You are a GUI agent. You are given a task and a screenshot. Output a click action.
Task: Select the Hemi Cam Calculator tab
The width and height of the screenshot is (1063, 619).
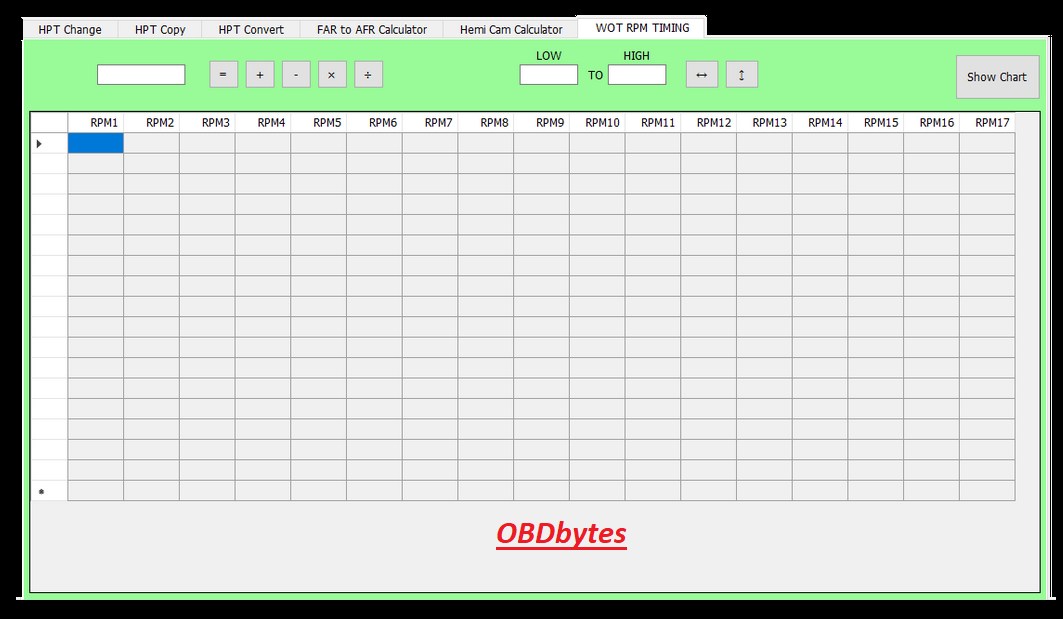(x=511, y=30)
